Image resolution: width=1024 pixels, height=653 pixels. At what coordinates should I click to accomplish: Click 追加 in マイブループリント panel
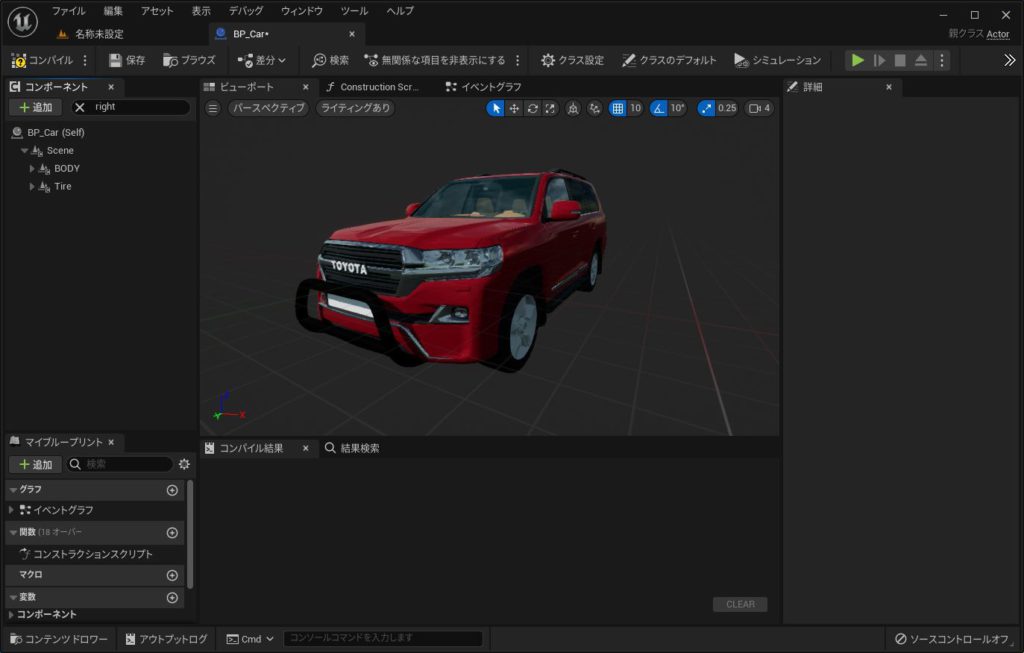point(36,464)
